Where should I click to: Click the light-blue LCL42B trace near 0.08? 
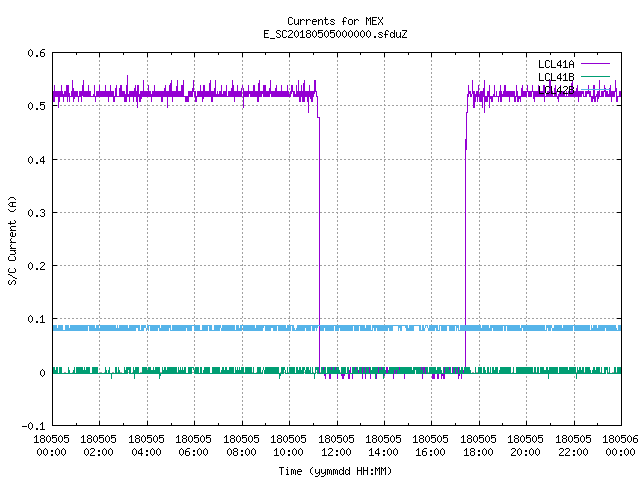pyautogui.click(x=337, y=328)
